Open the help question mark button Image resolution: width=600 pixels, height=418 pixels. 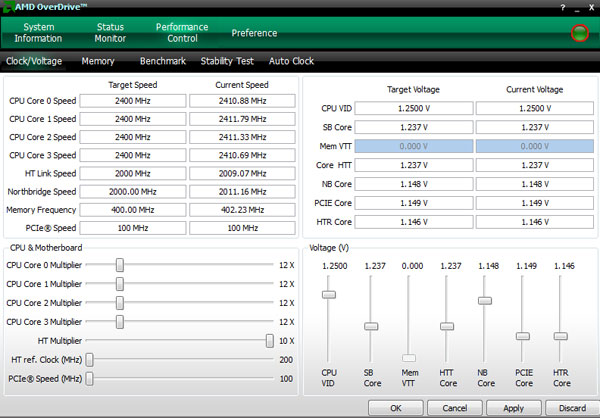pos(563,8)
